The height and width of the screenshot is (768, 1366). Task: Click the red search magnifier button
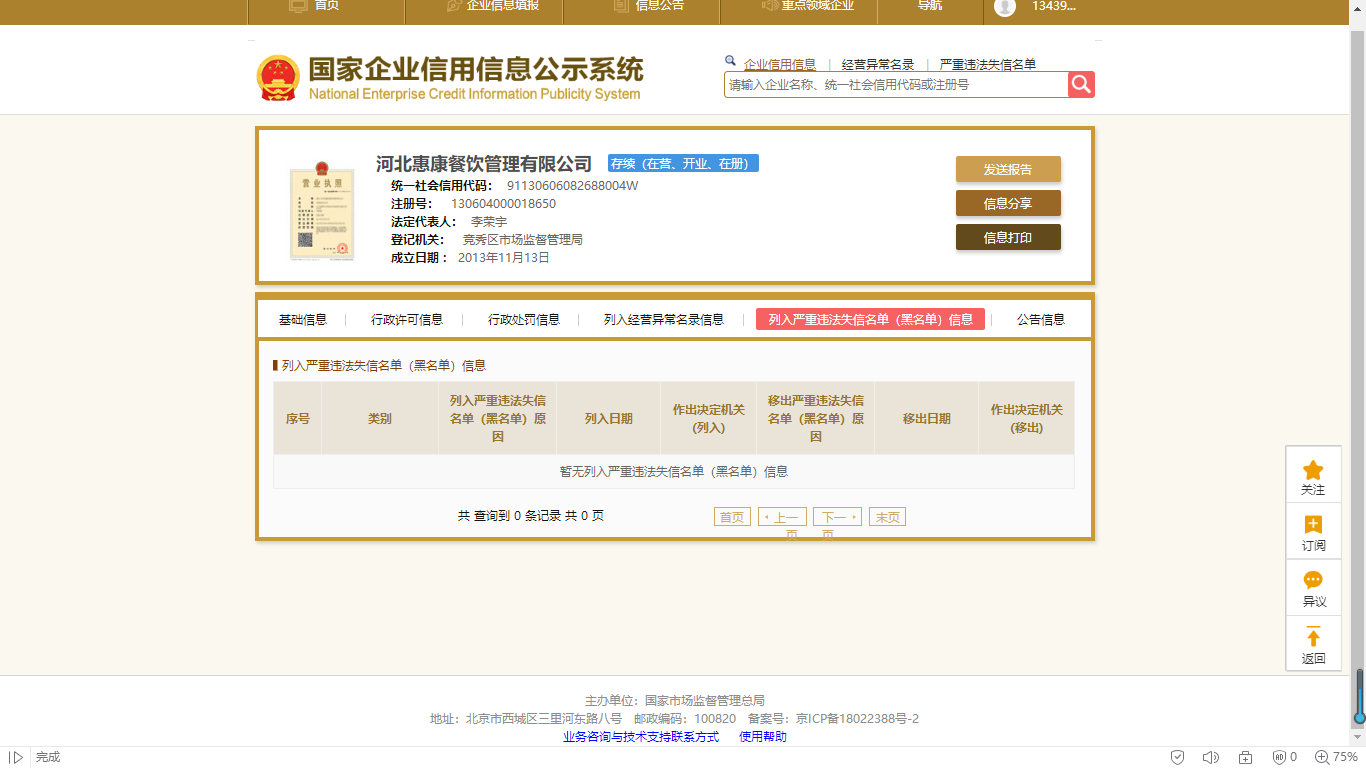pos(1081,85)
